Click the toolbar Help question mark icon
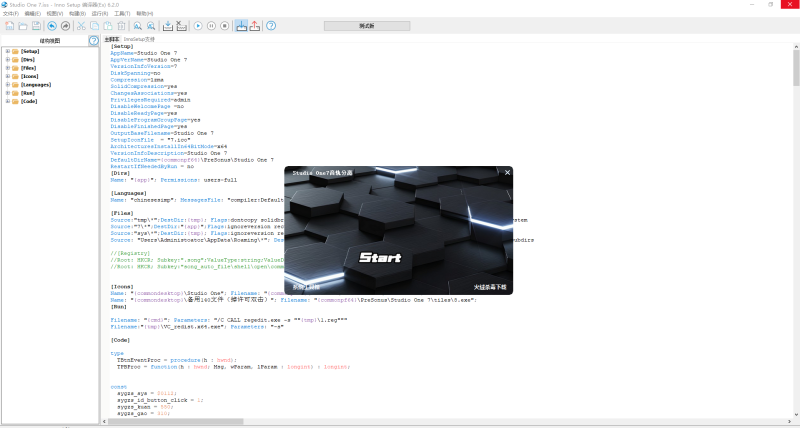Image resolution: width=800 pixels, height=428 pixels. [271, 26]
